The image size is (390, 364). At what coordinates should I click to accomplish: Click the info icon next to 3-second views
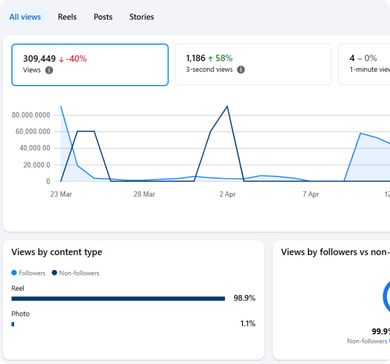coord(241,70)
